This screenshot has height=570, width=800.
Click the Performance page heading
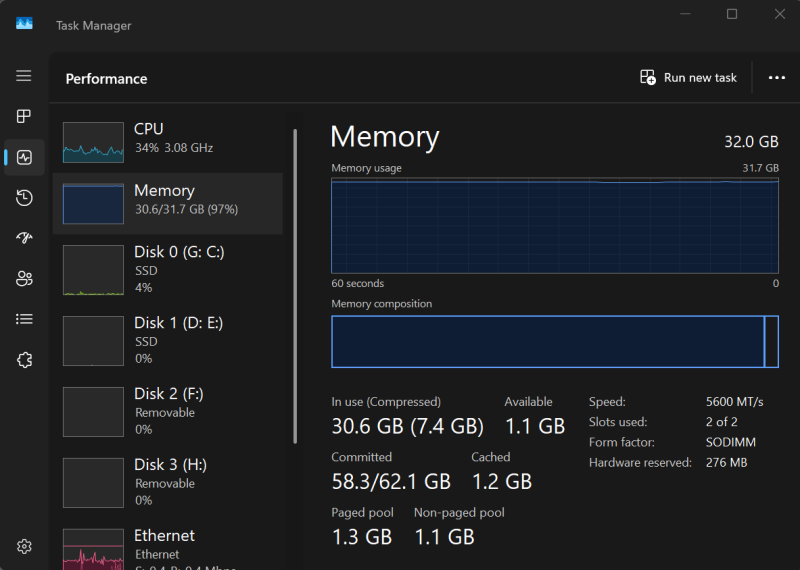(x=106, y=79)
